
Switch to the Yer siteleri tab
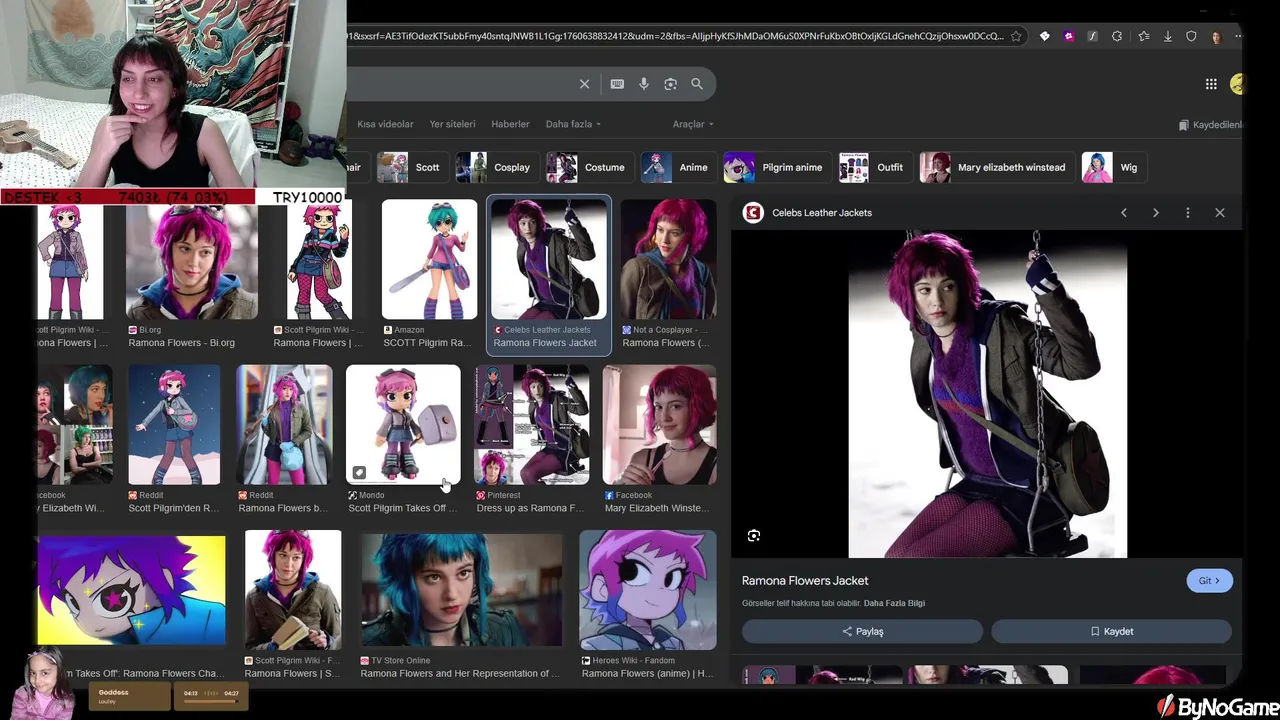tap(452, 124)
